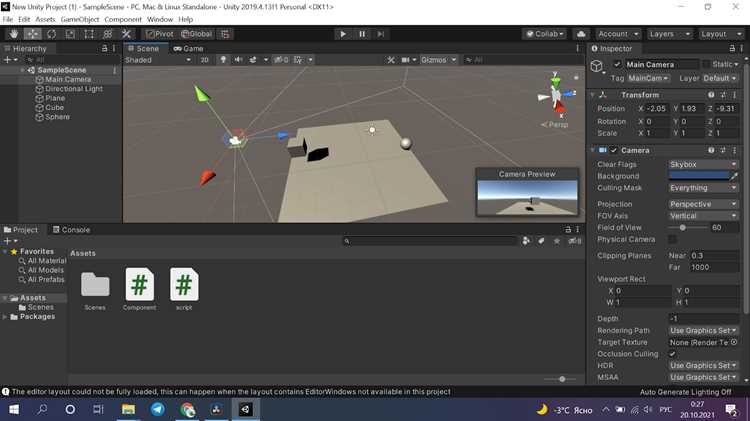This screenshot has width=750, height=421.
Task: Toggle the Static checkbox
Action: pyautogui.click(x=706, y=64)
